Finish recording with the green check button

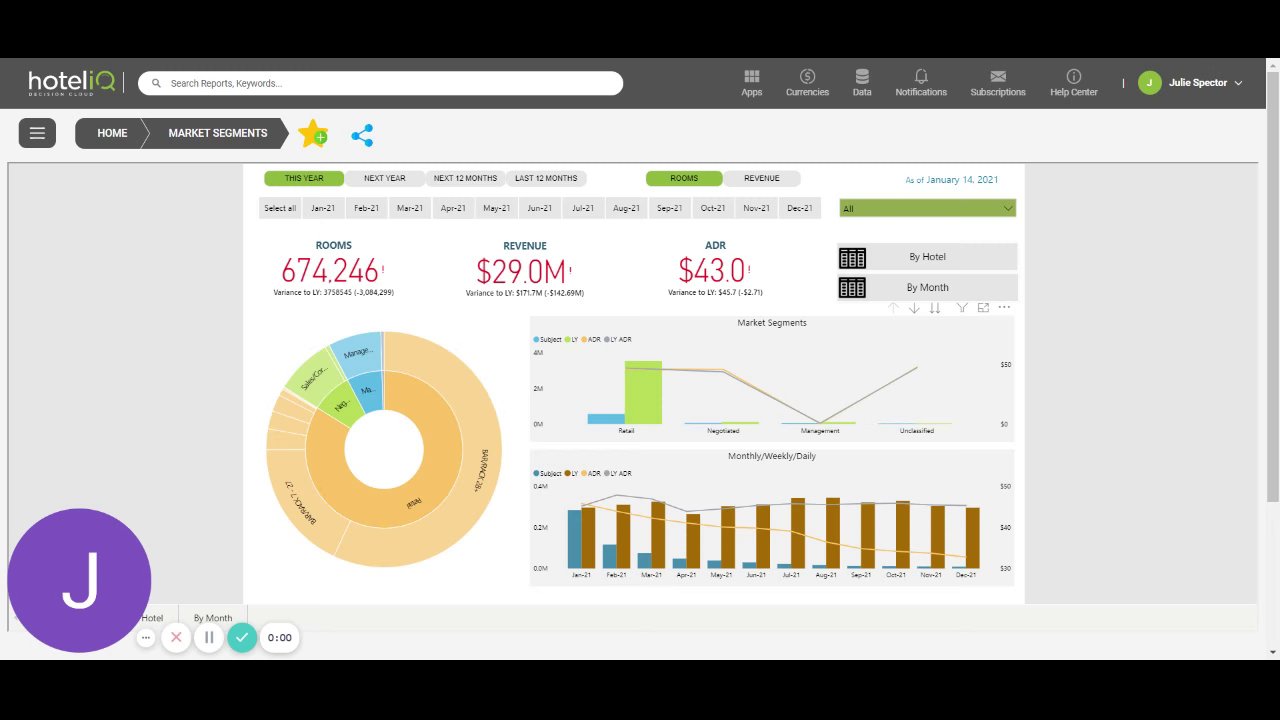(x=242, y=637)
